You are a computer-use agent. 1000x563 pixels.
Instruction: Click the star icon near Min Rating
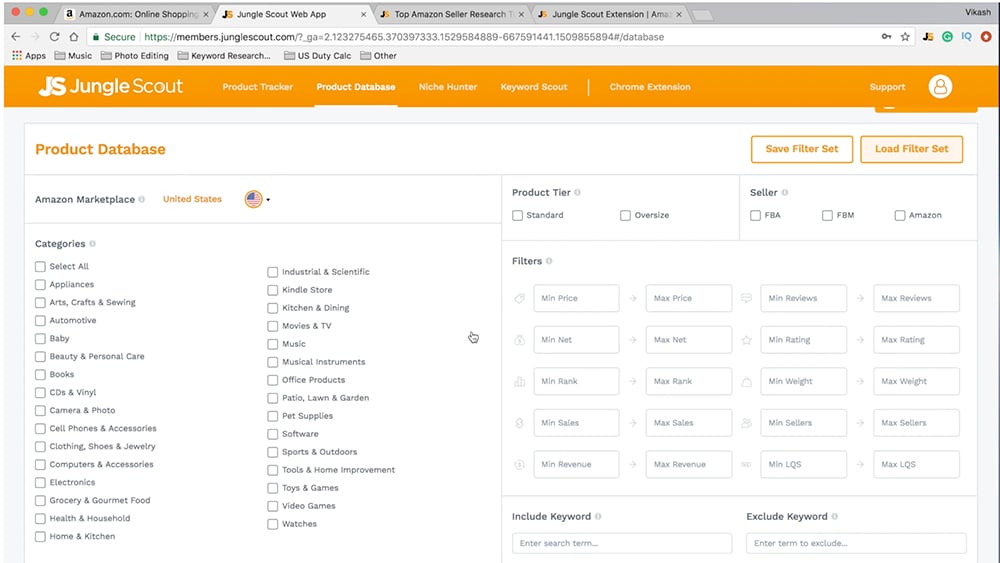(746, 340)
